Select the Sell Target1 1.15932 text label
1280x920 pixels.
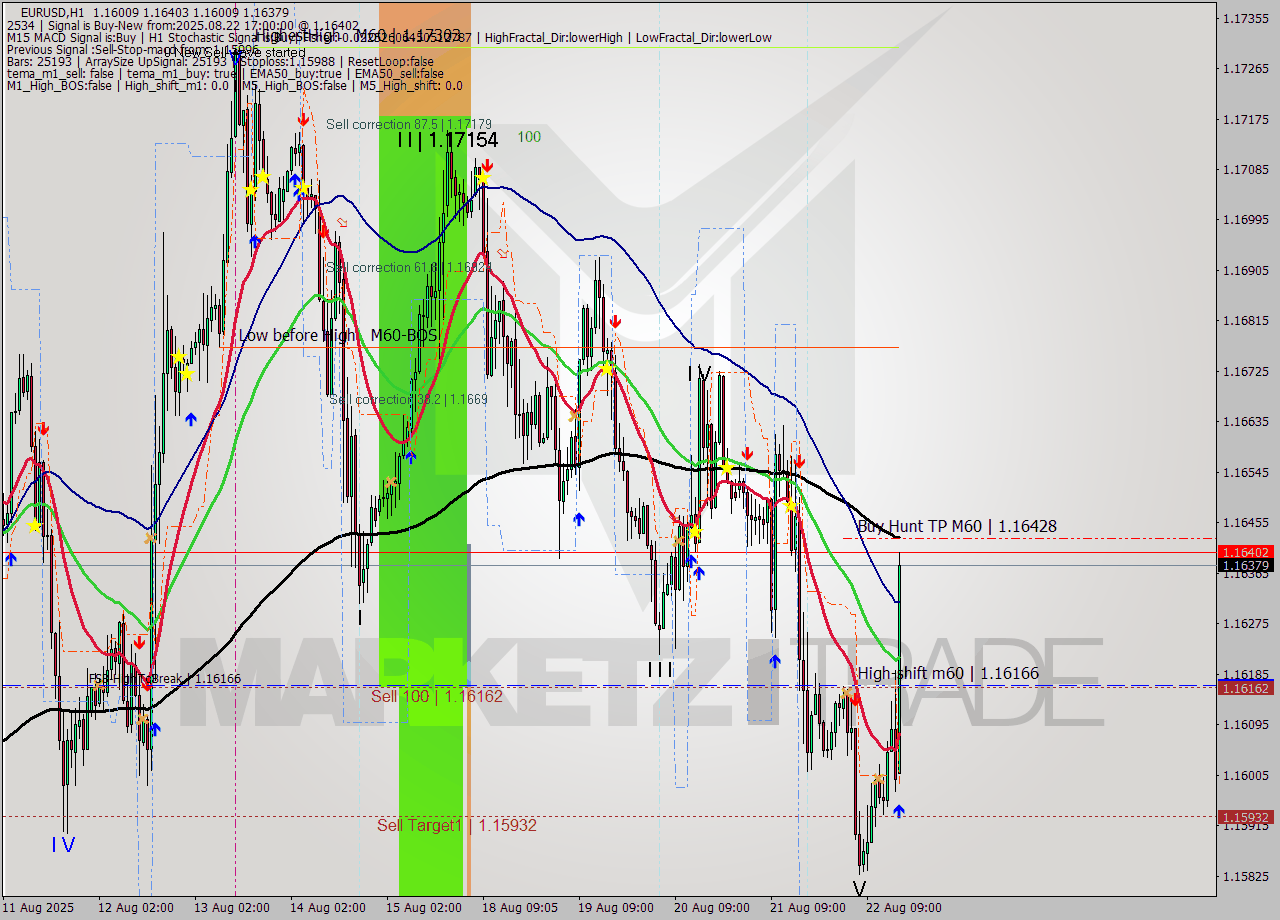(x=456, y=825)
